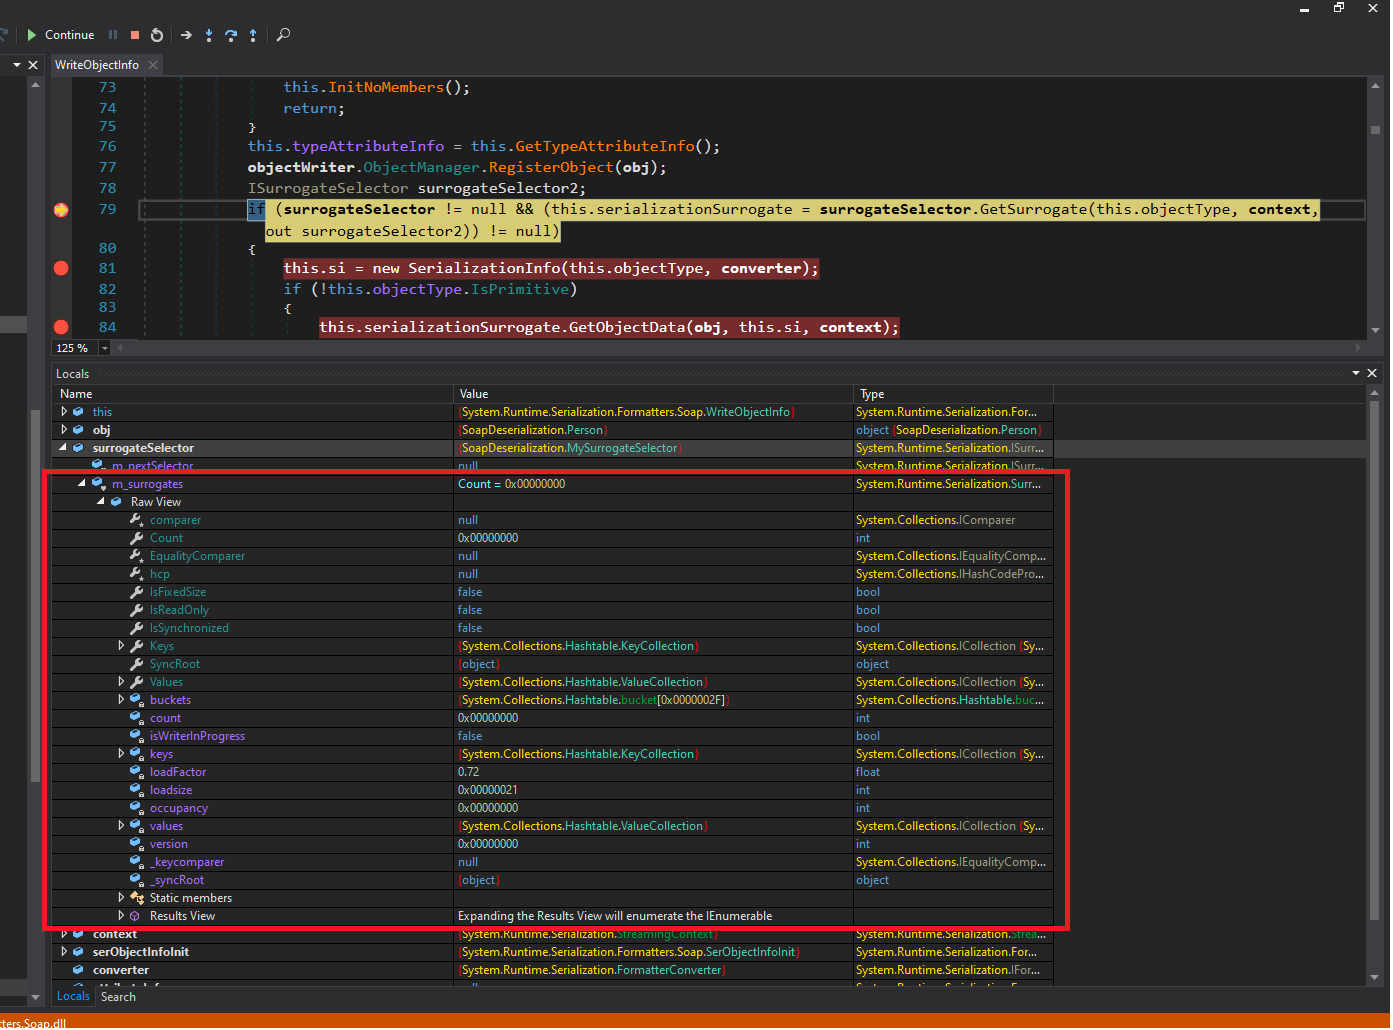Click the m_surrogates field icon
1393x1030 pixels.
[x=98, y=484]
